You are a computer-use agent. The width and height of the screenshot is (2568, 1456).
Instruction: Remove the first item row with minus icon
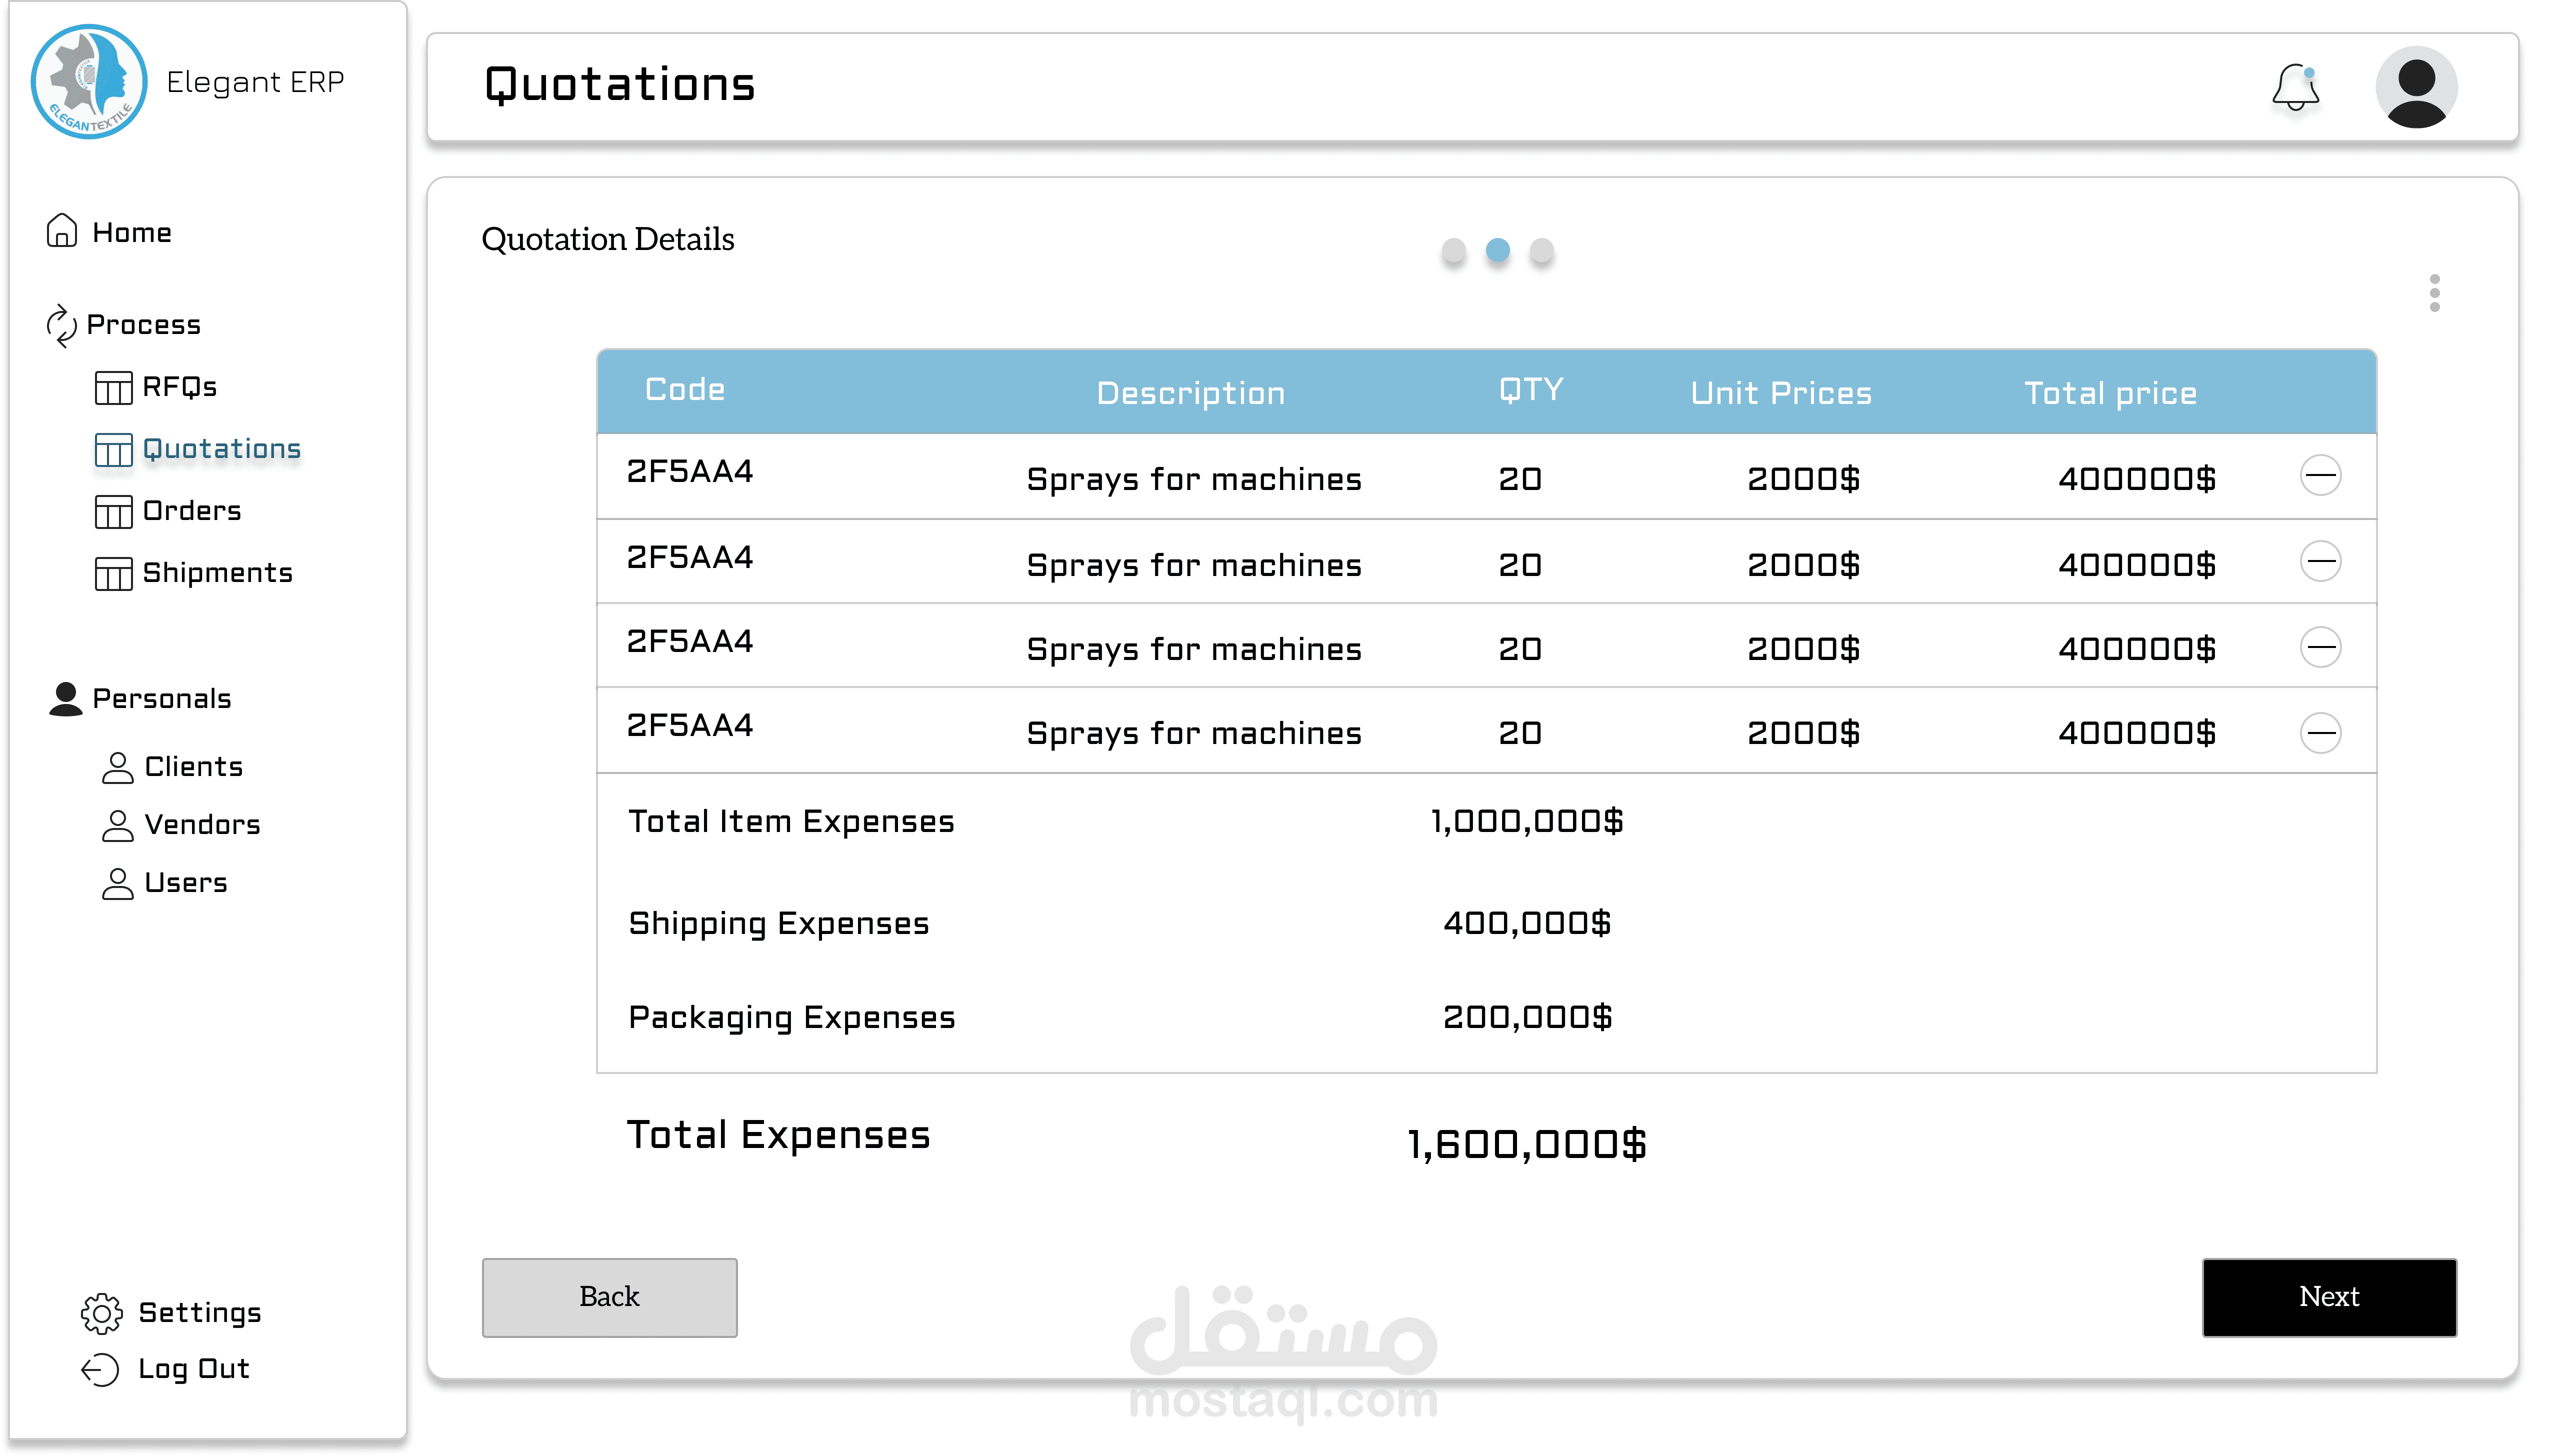click(2320, 476)
